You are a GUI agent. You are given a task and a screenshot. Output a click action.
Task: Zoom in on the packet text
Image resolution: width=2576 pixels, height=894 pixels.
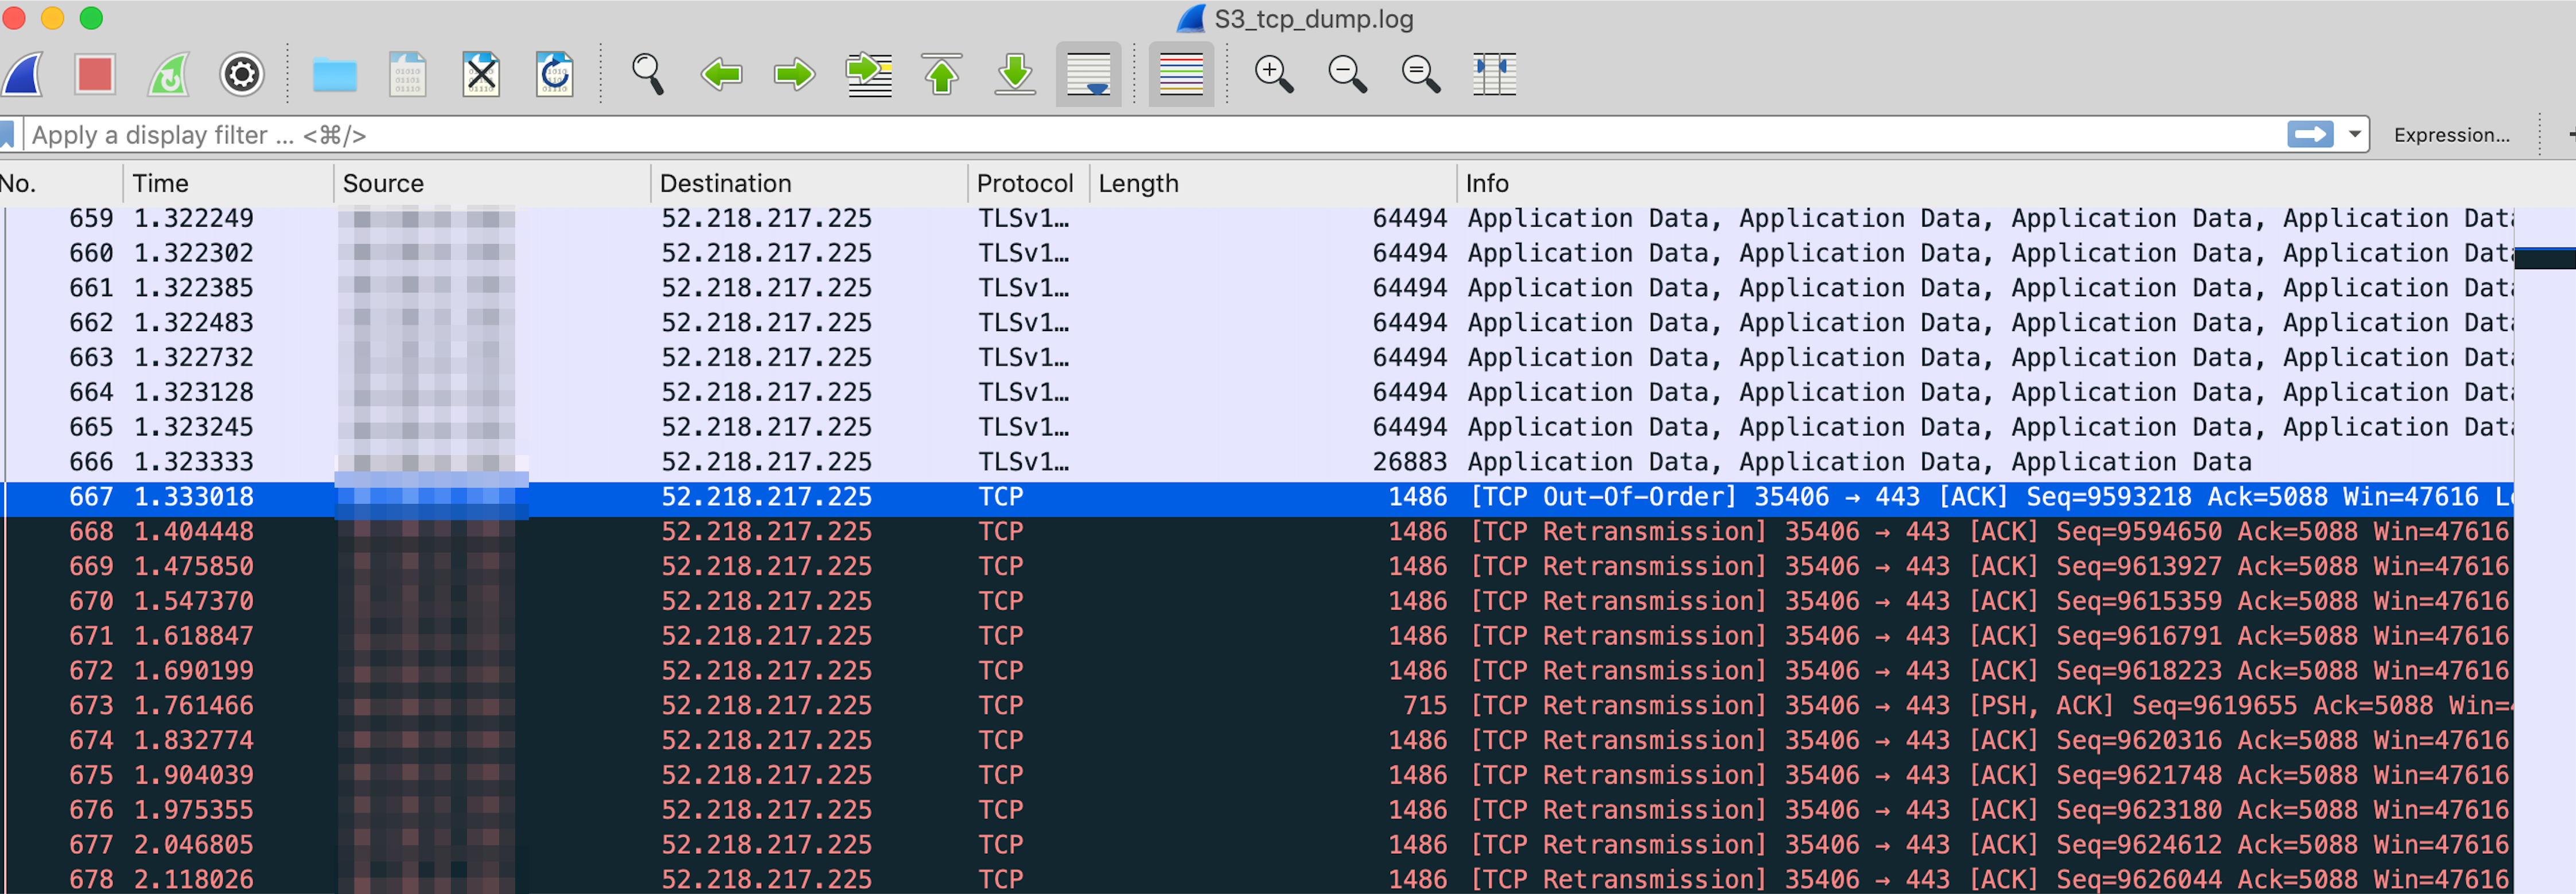[1274, 74]
